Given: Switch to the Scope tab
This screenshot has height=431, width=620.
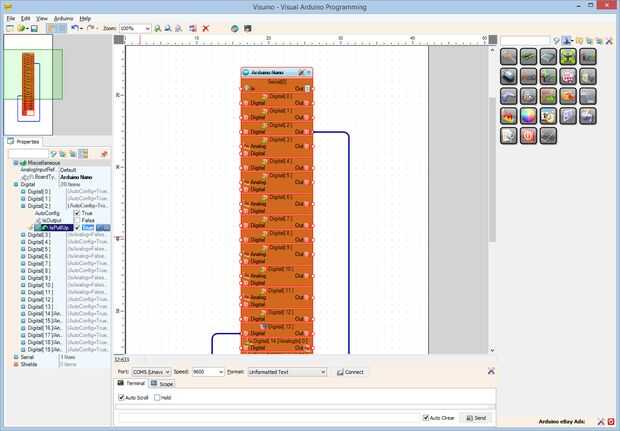Looking at the screenshot, I should pos(162,384).
